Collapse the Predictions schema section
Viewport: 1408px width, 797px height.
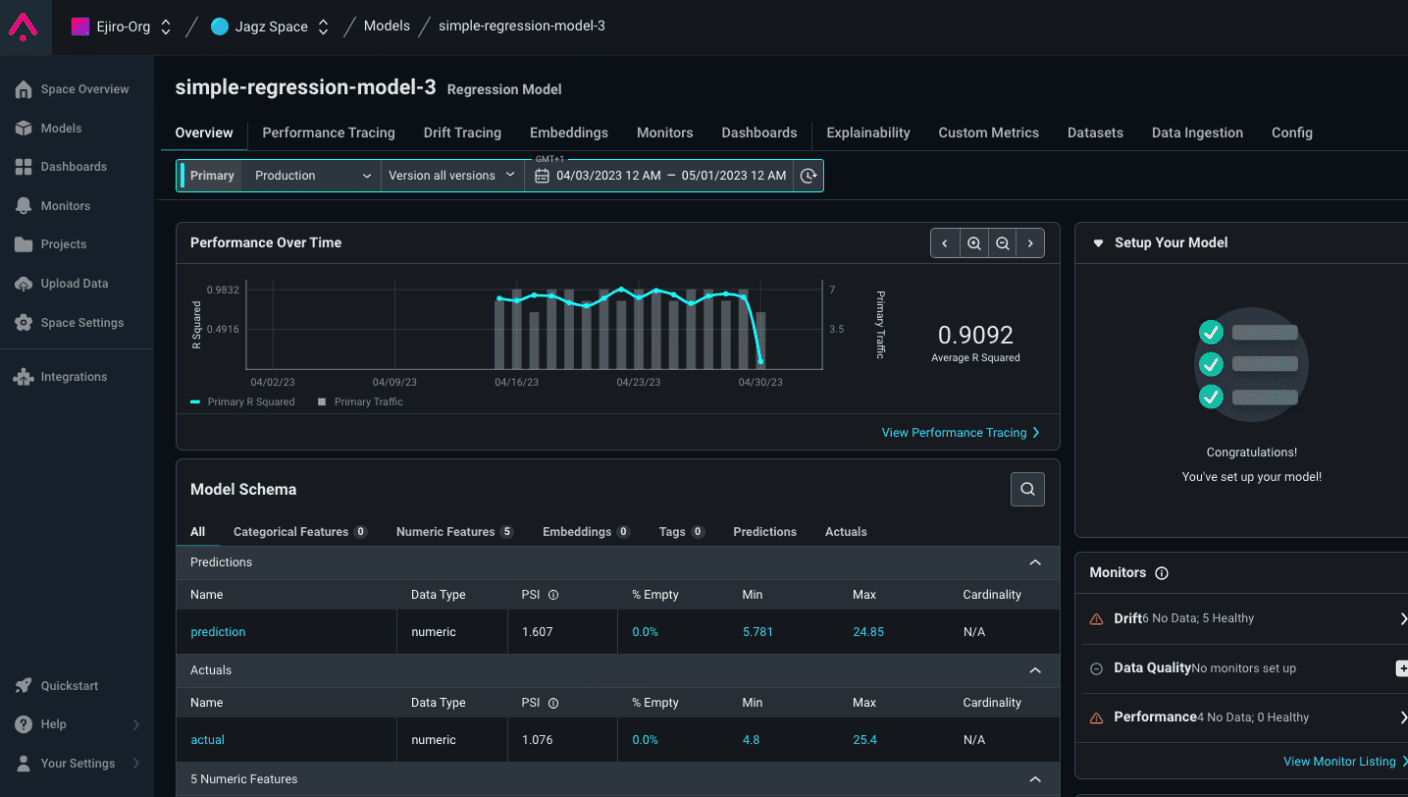pos(1035,563)
